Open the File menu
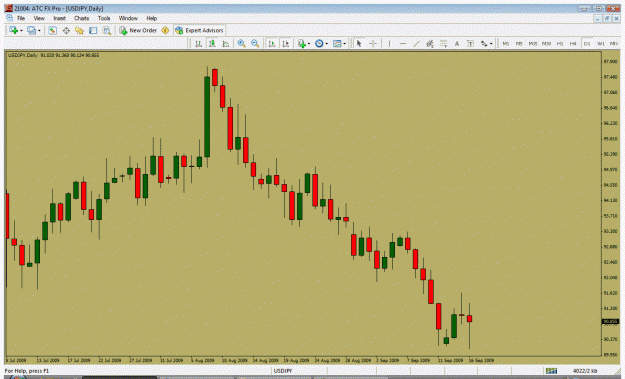The image size is (625, 379). (21, 18)
